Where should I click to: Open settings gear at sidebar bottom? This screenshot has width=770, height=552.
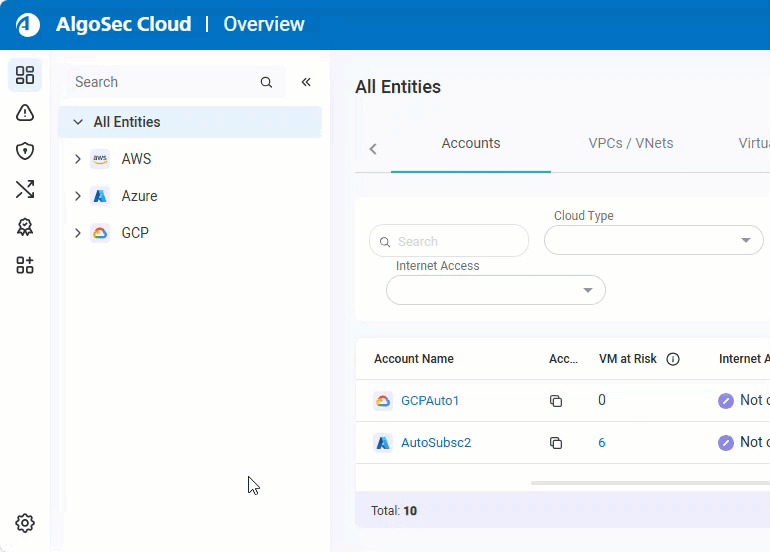25,523
